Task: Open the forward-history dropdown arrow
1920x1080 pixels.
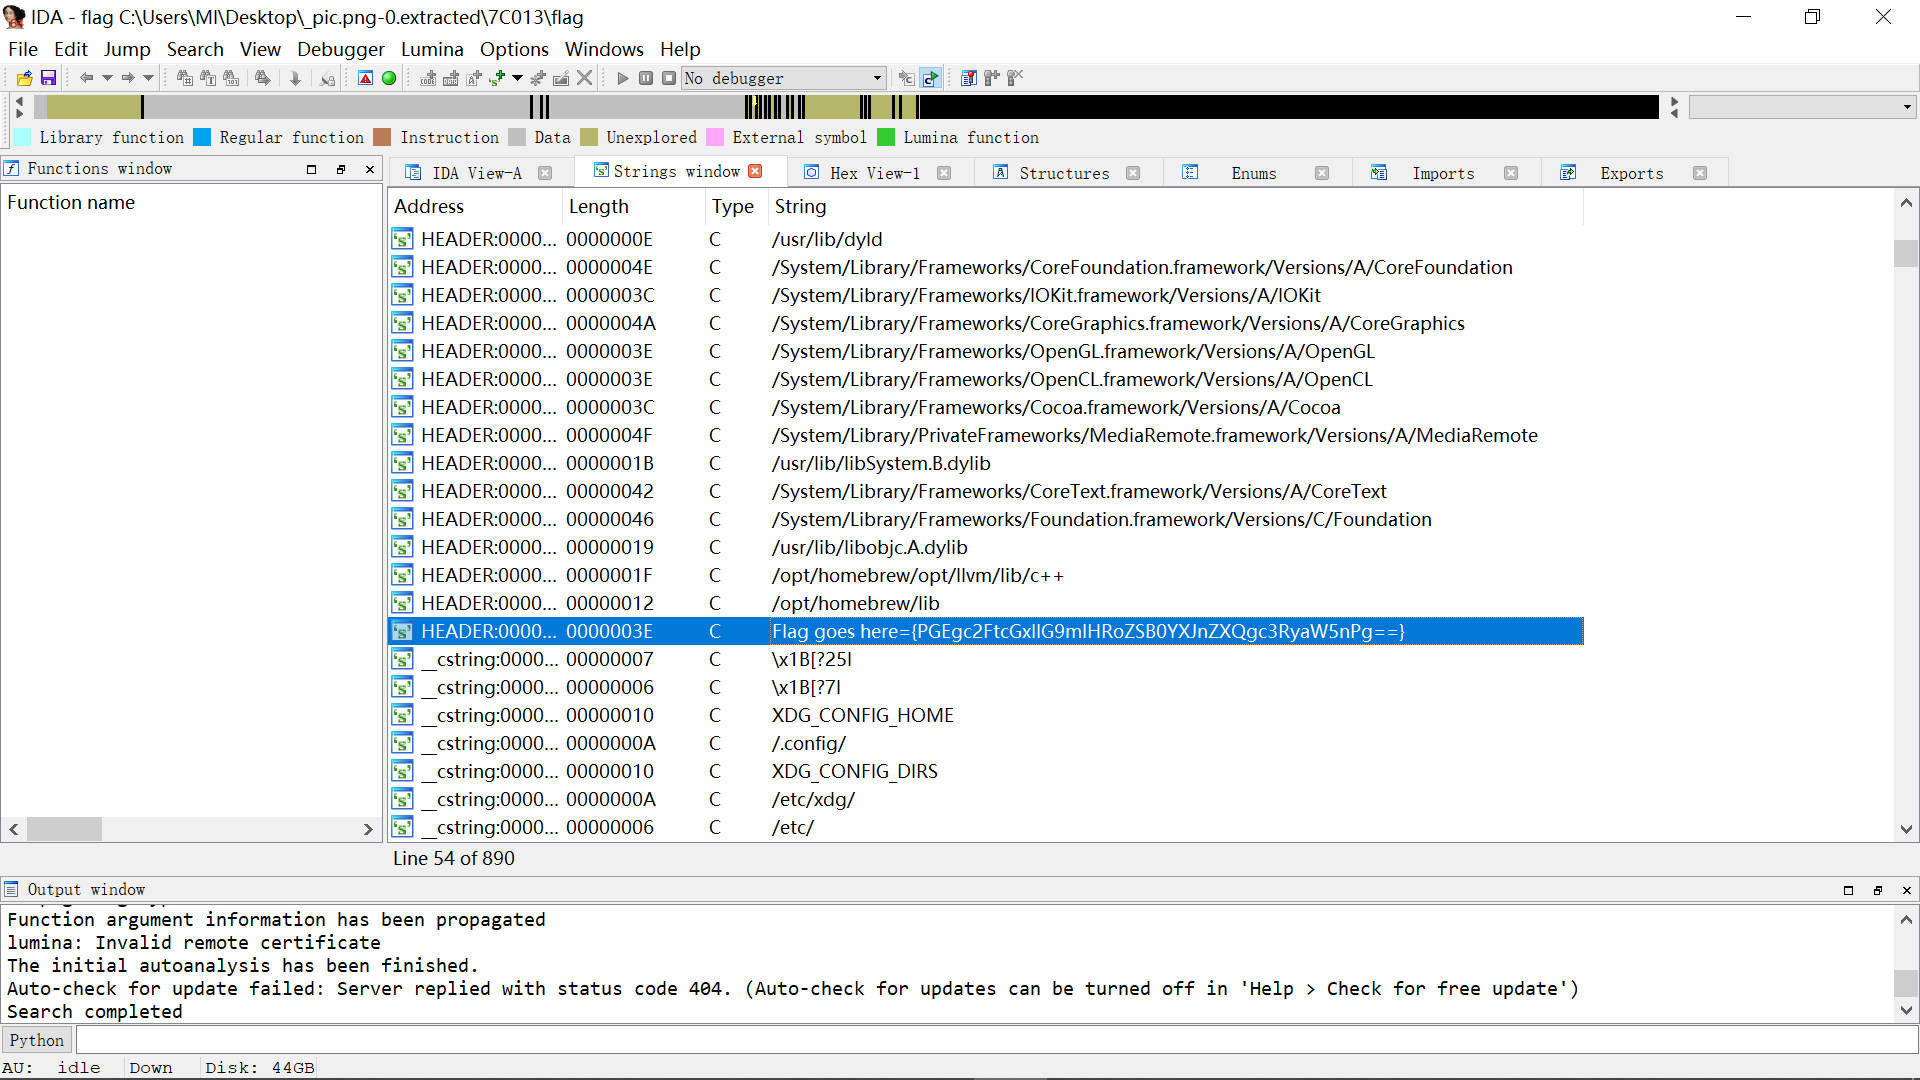Action: [148, 78]
